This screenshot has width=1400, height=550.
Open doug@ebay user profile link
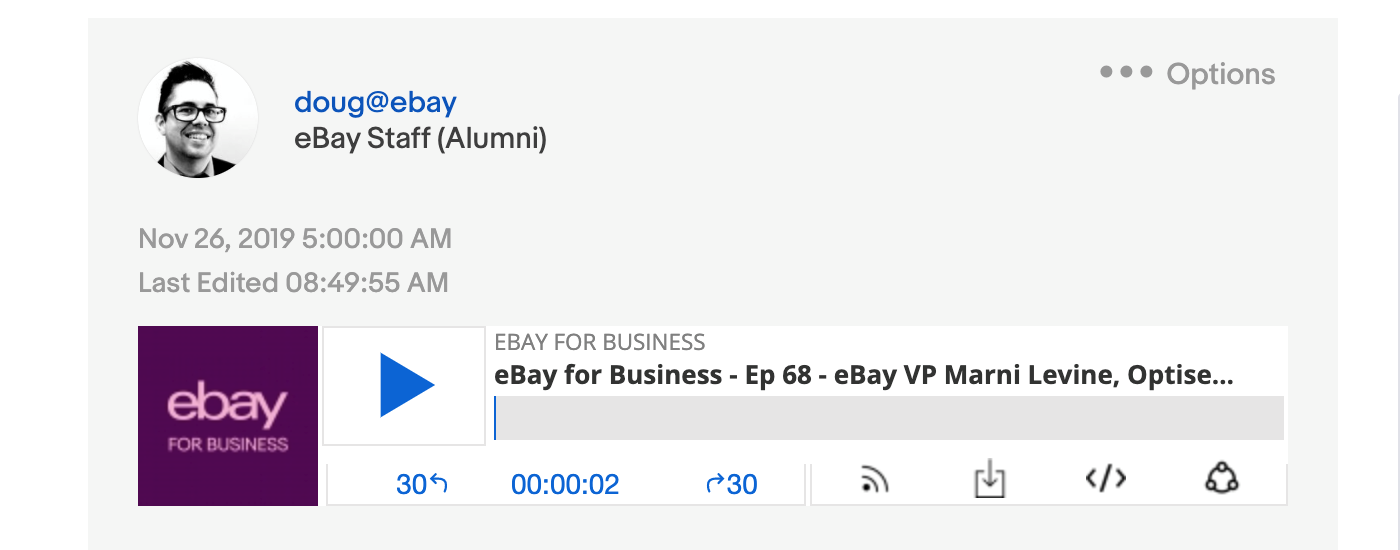pos(375,102)
